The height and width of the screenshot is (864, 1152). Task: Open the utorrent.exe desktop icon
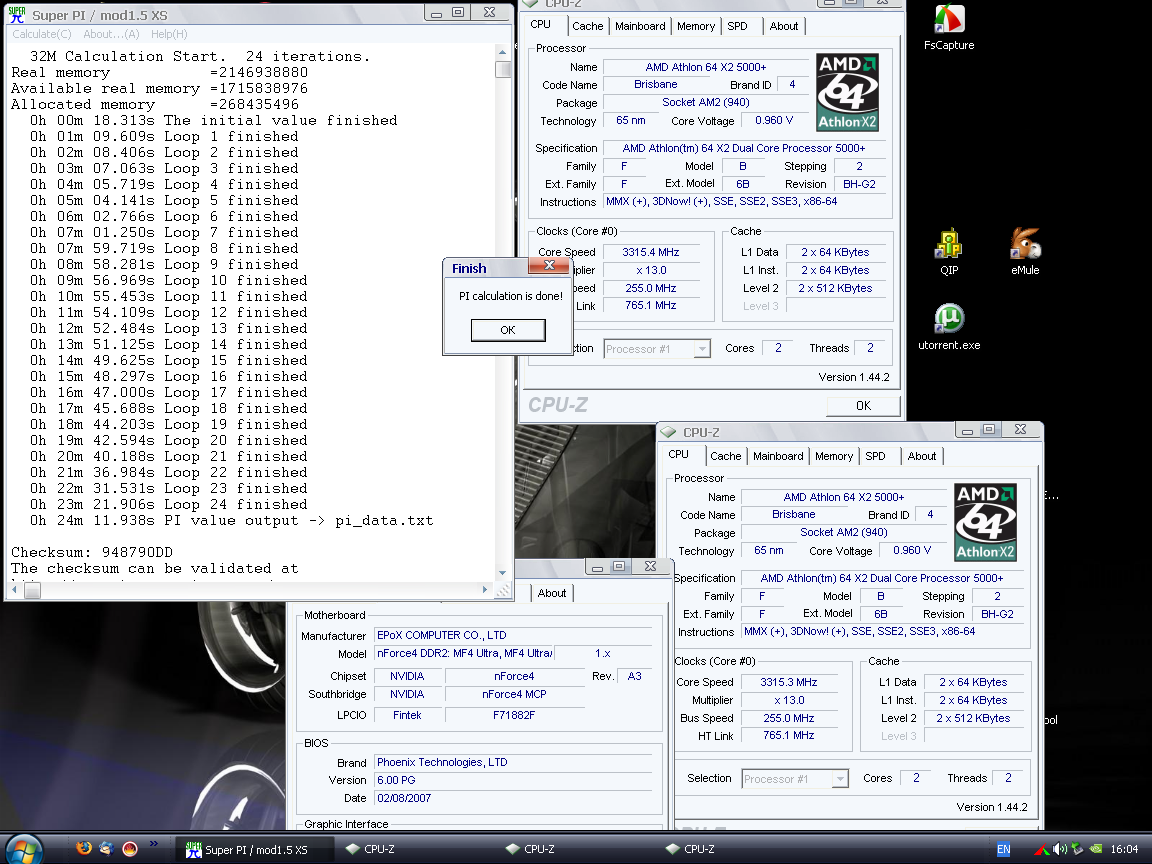tap(948, 327)
